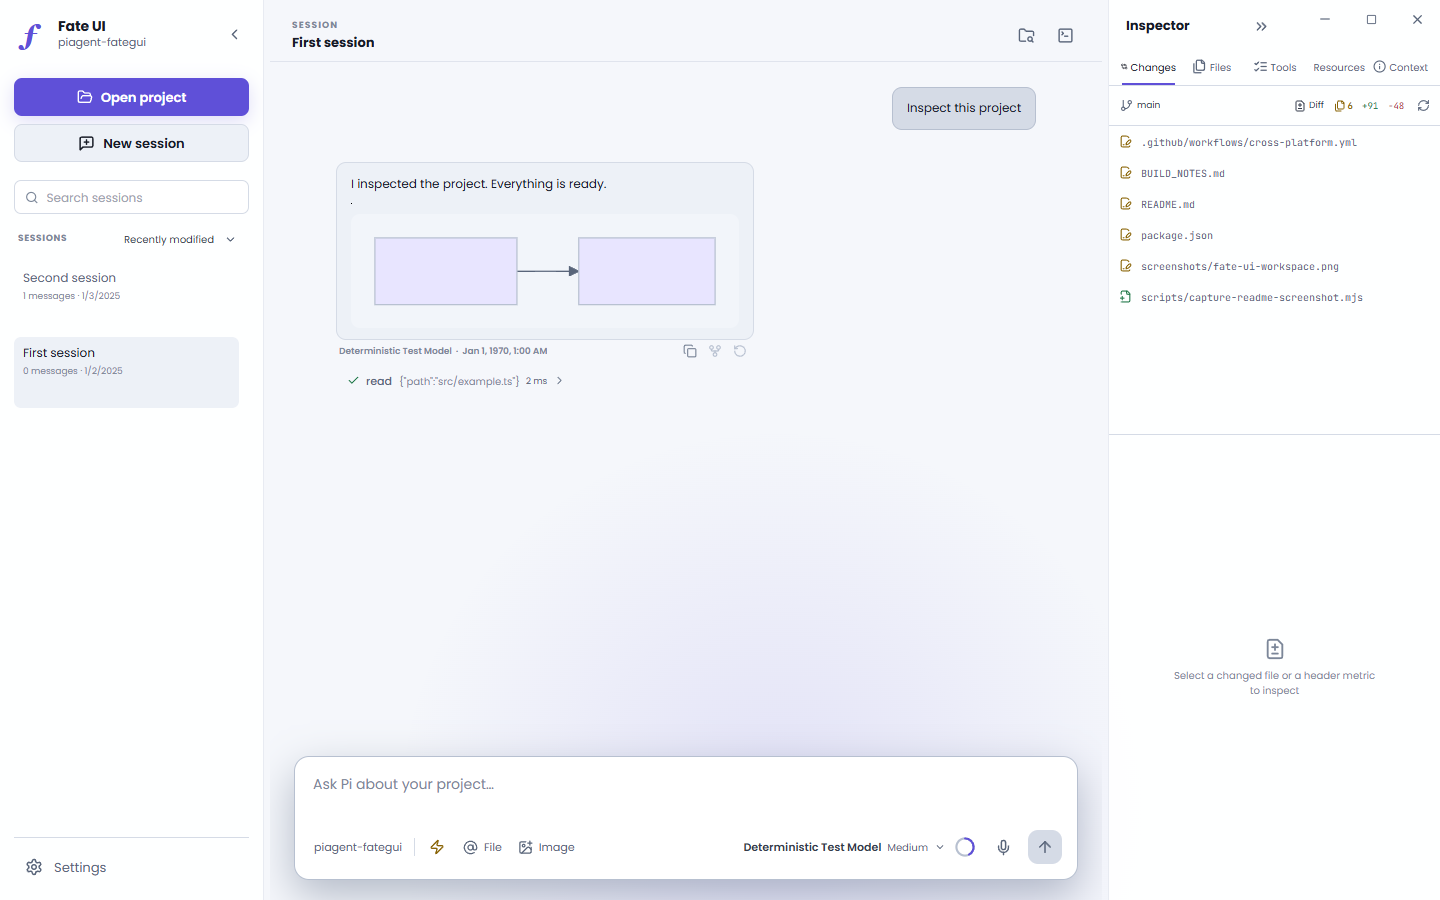Image resolution: width=1440 pixels, height=900 pixels.
Task: Click the piagent-fategui project label in composer
Action: click(x=358, y=847)
